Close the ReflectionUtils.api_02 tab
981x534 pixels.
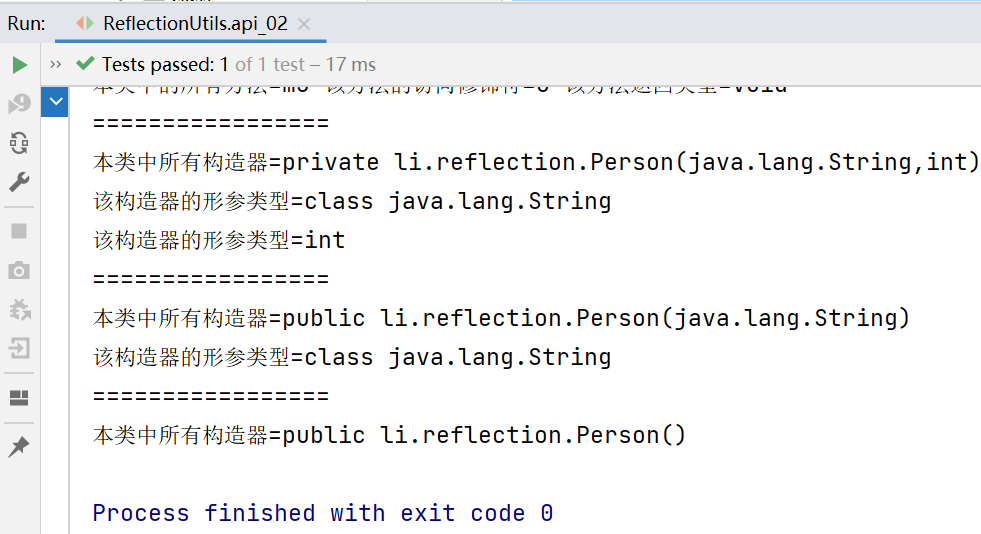305,24
